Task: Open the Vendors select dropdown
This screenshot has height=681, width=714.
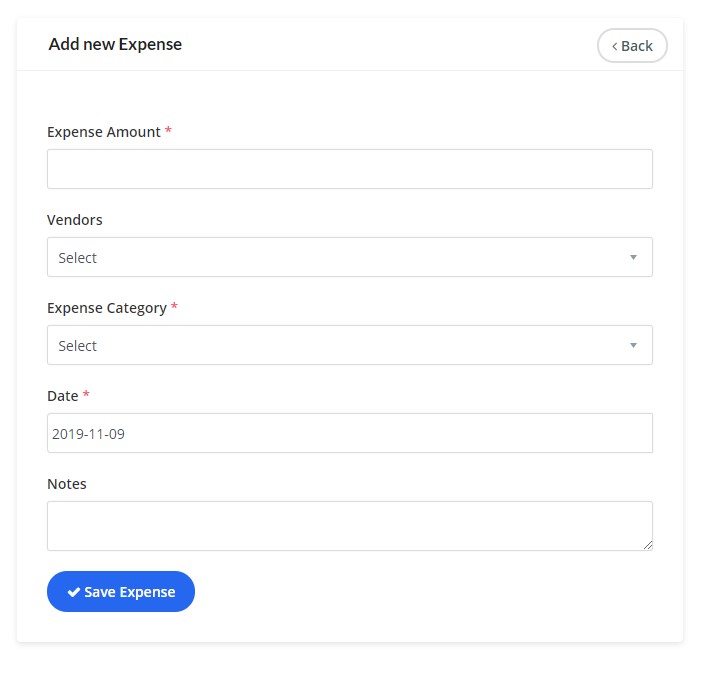Action: [340, 257]
